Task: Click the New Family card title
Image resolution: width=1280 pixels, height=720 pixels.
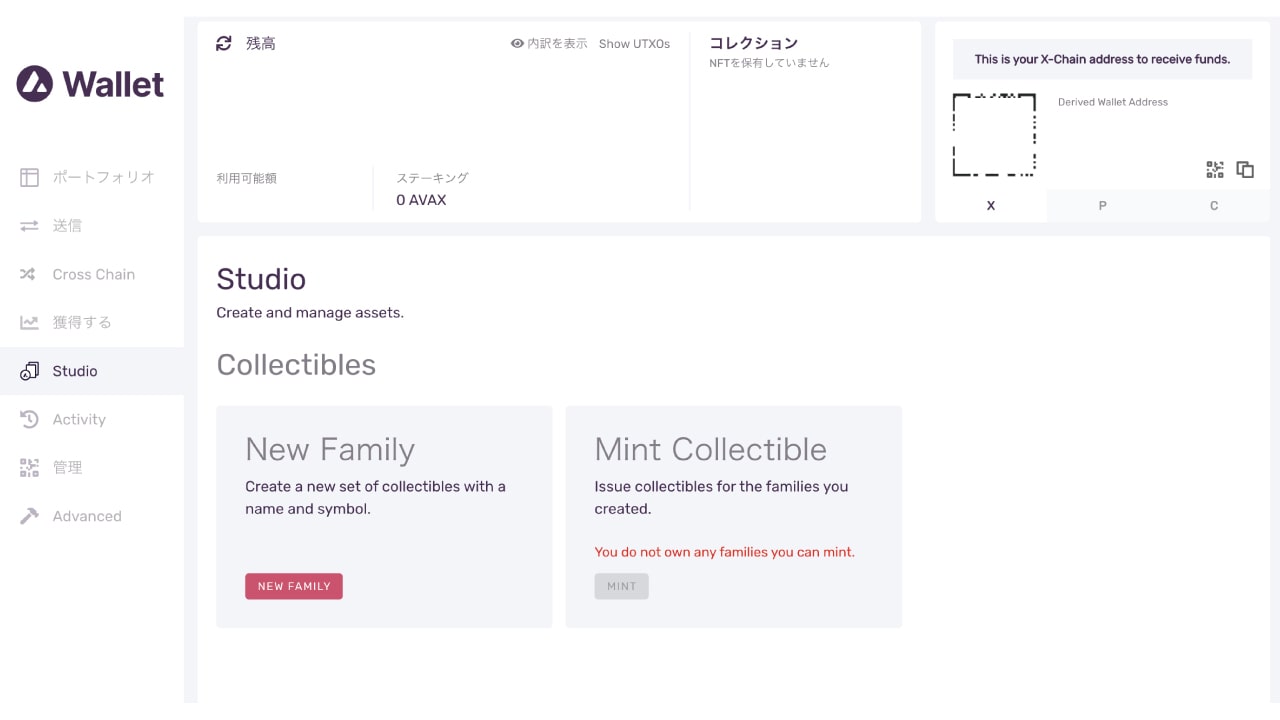Action: [330, 449]
